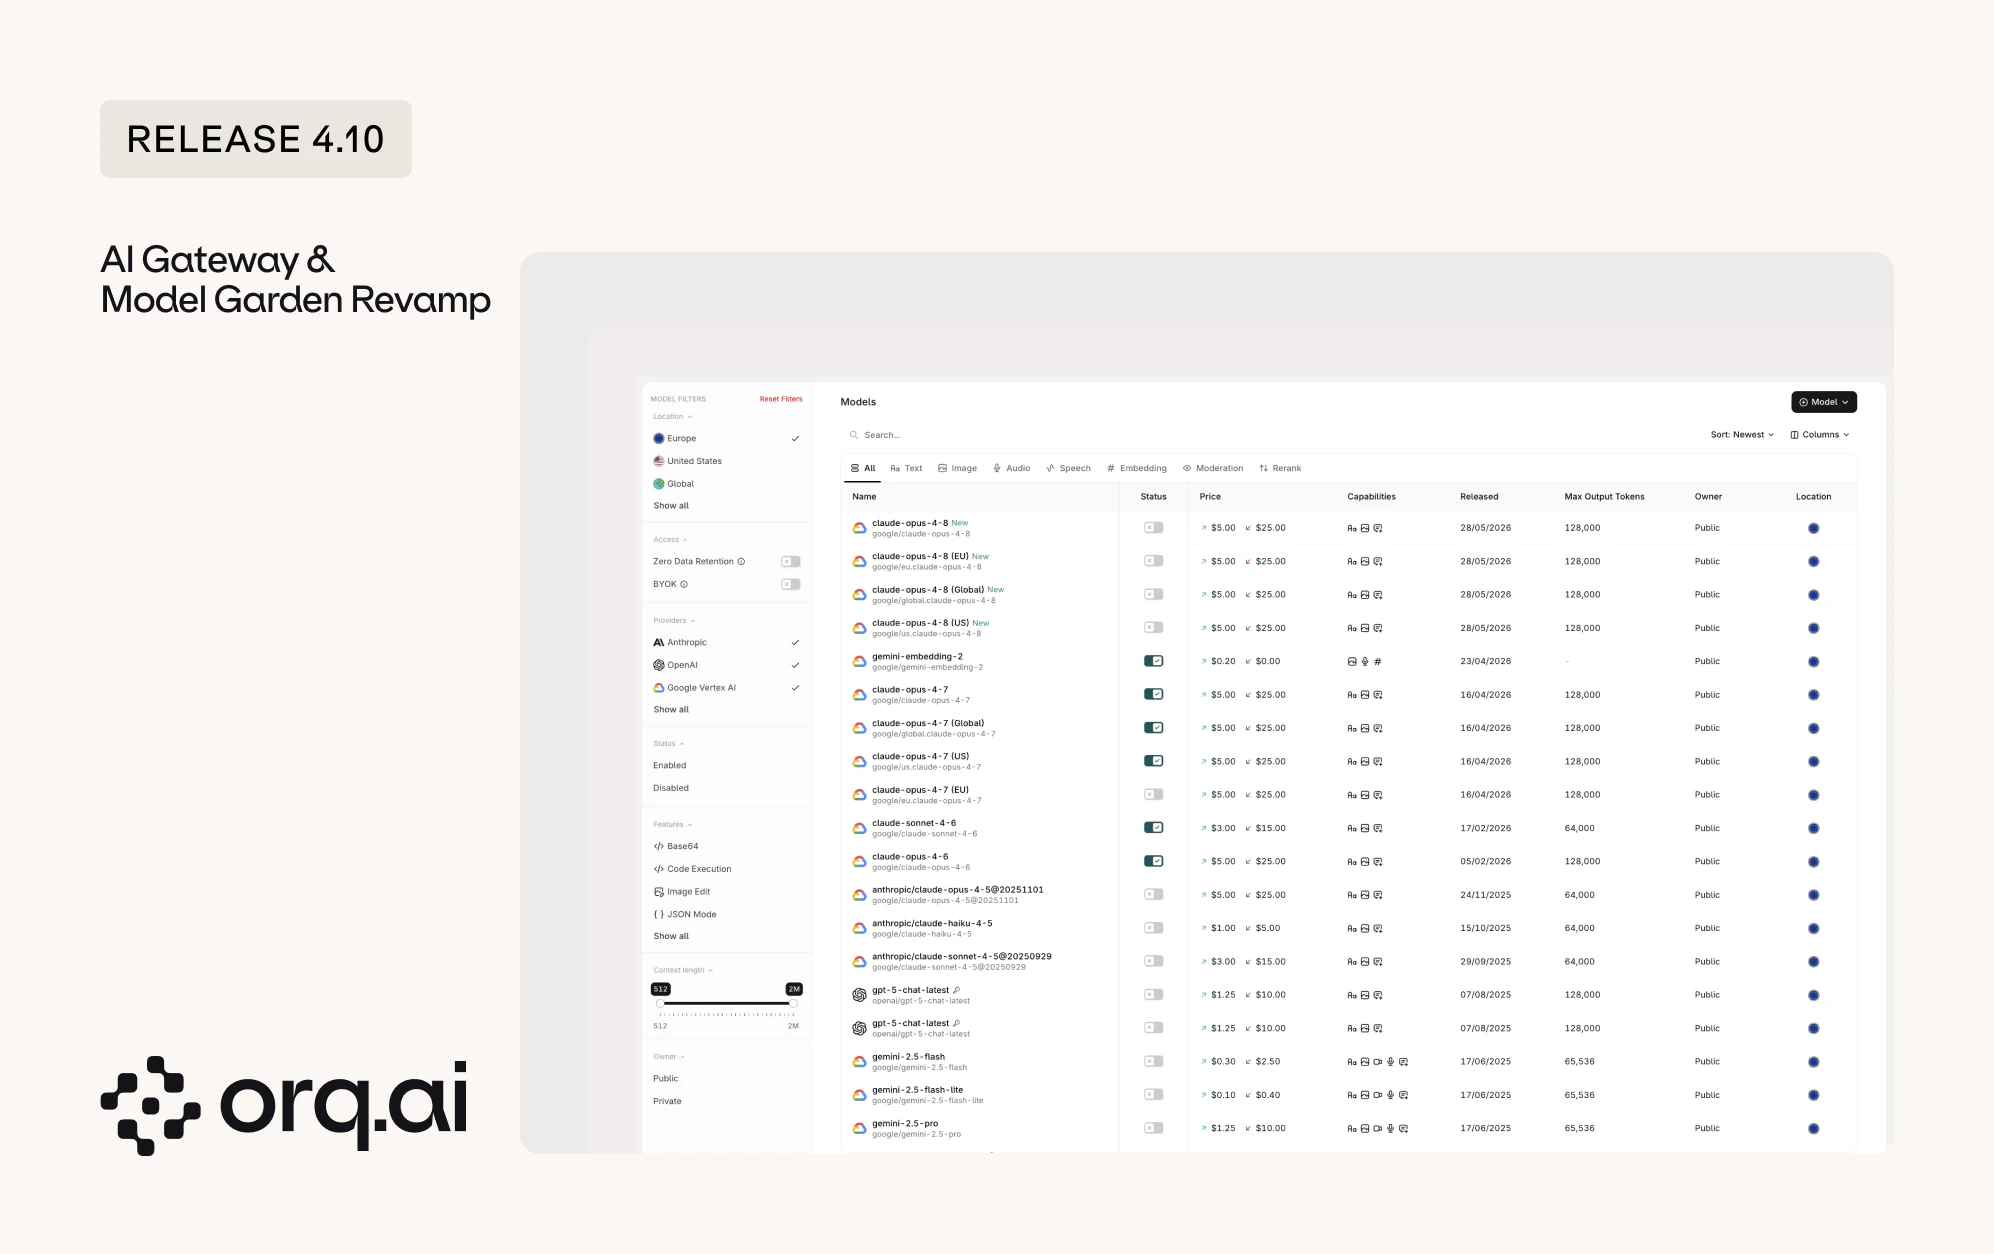Switch to the Rerank tab

click(1280, 468)
